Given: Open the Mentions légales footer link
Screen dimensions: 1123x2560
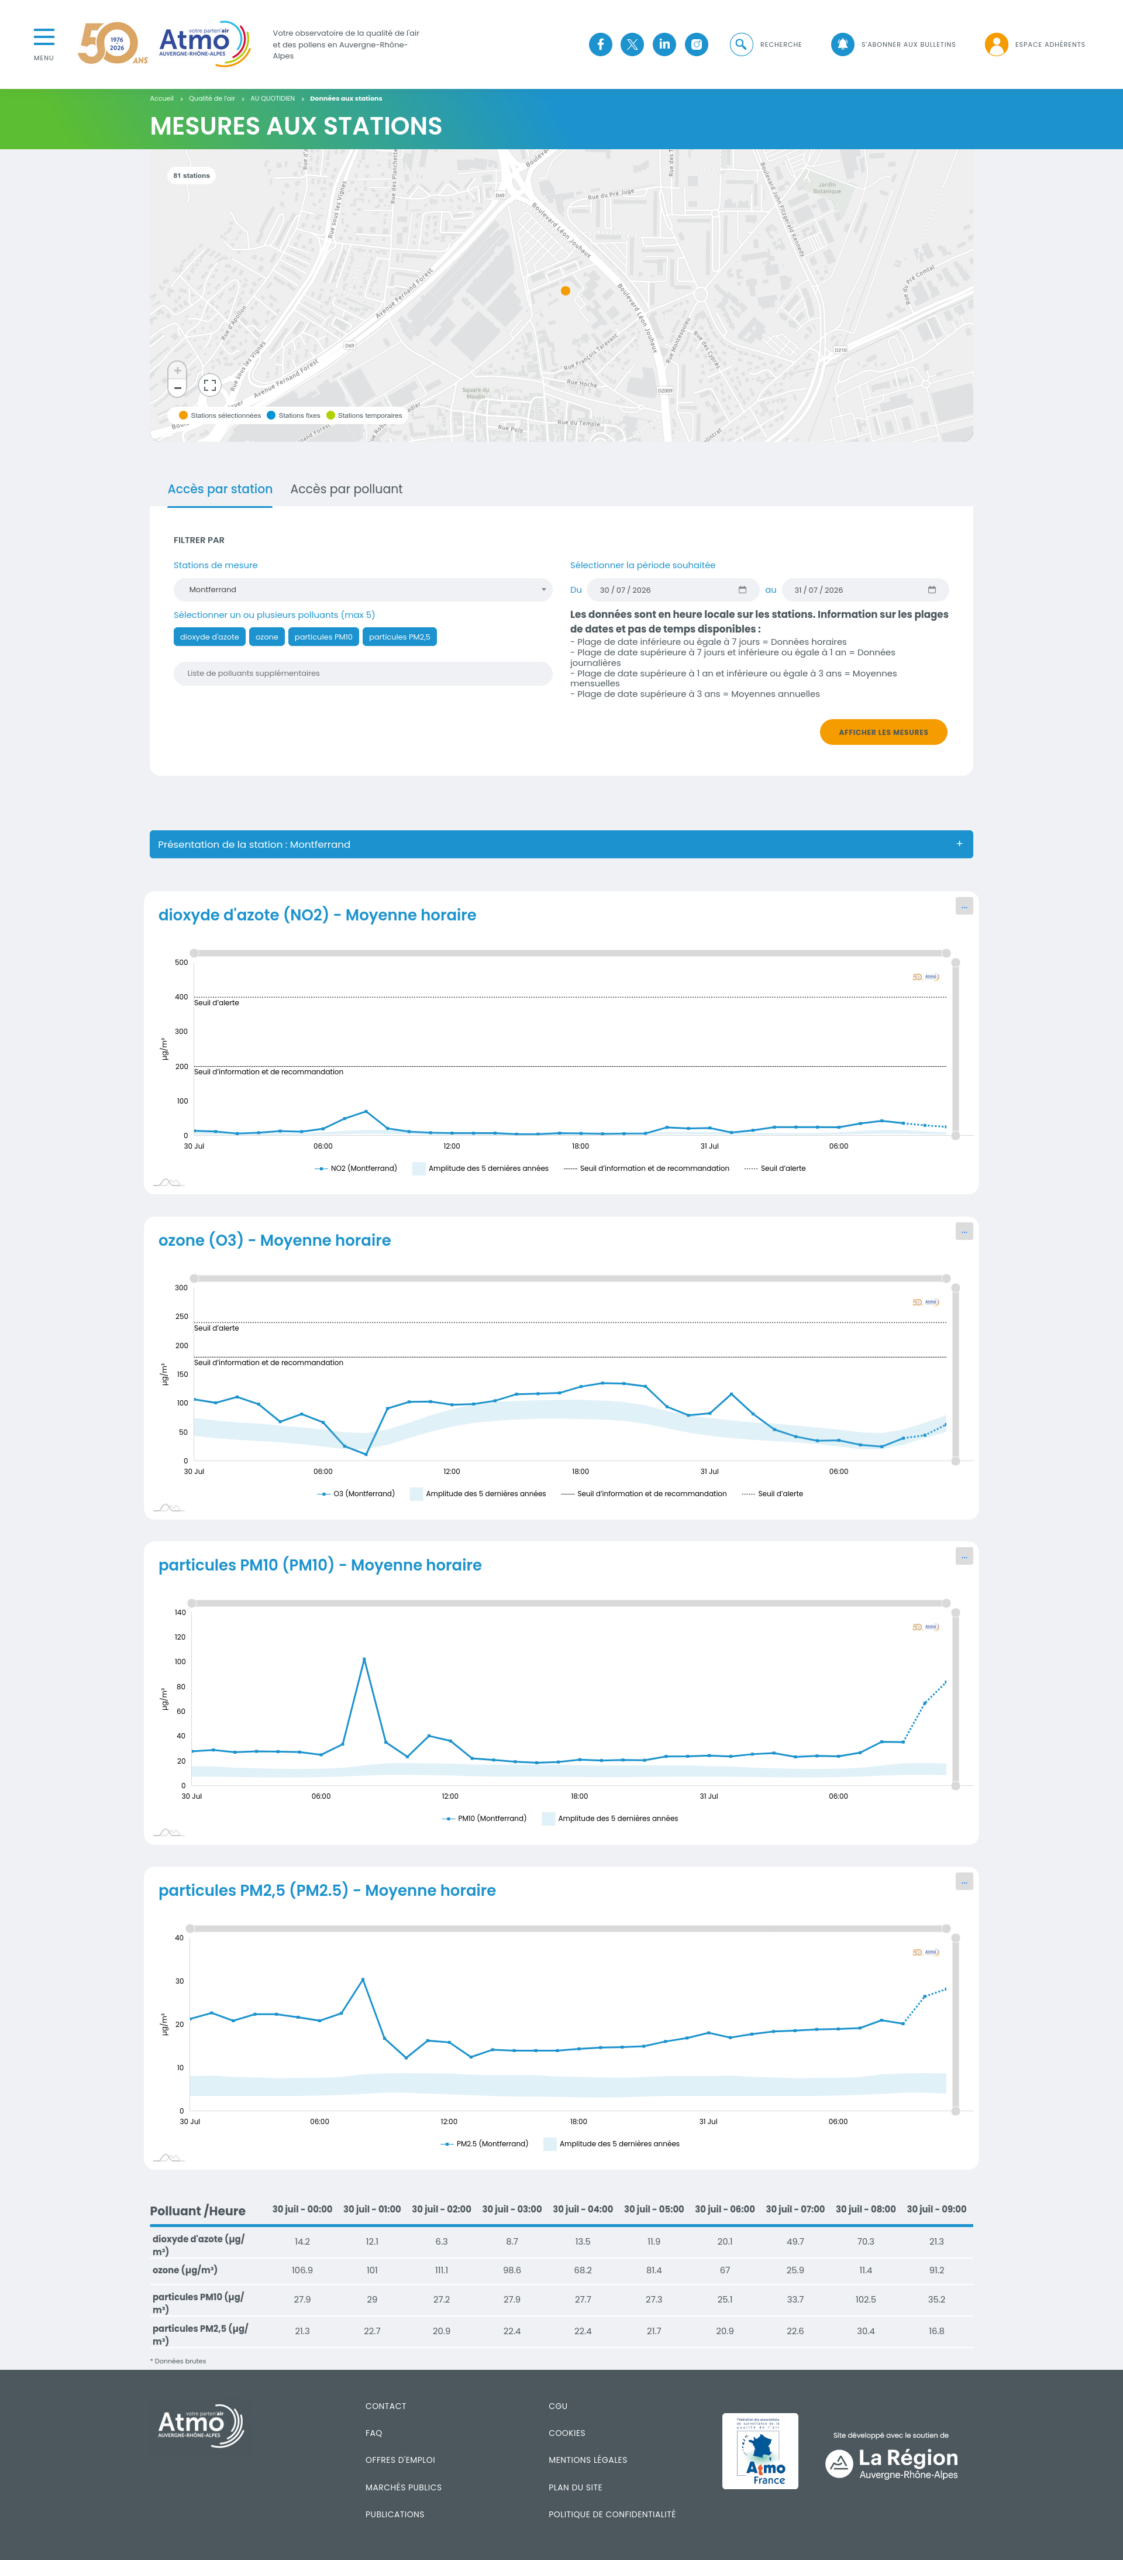Looking at the screenshot, I should (x=588, y=2460).
